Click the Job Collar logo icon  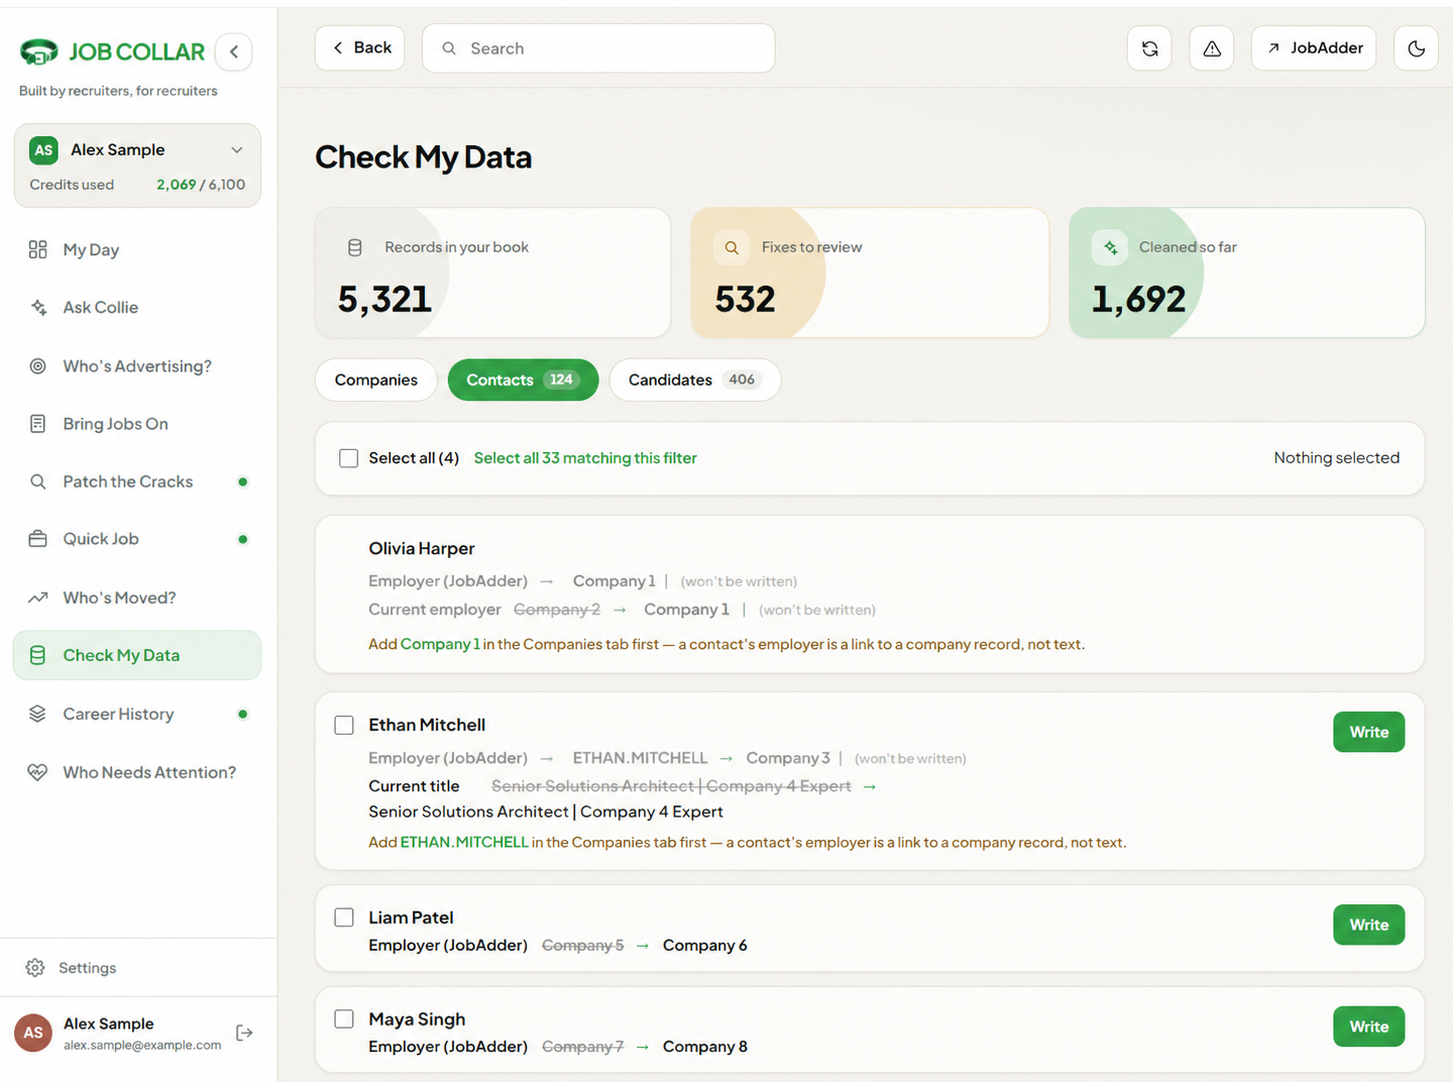tap(39, 52)
